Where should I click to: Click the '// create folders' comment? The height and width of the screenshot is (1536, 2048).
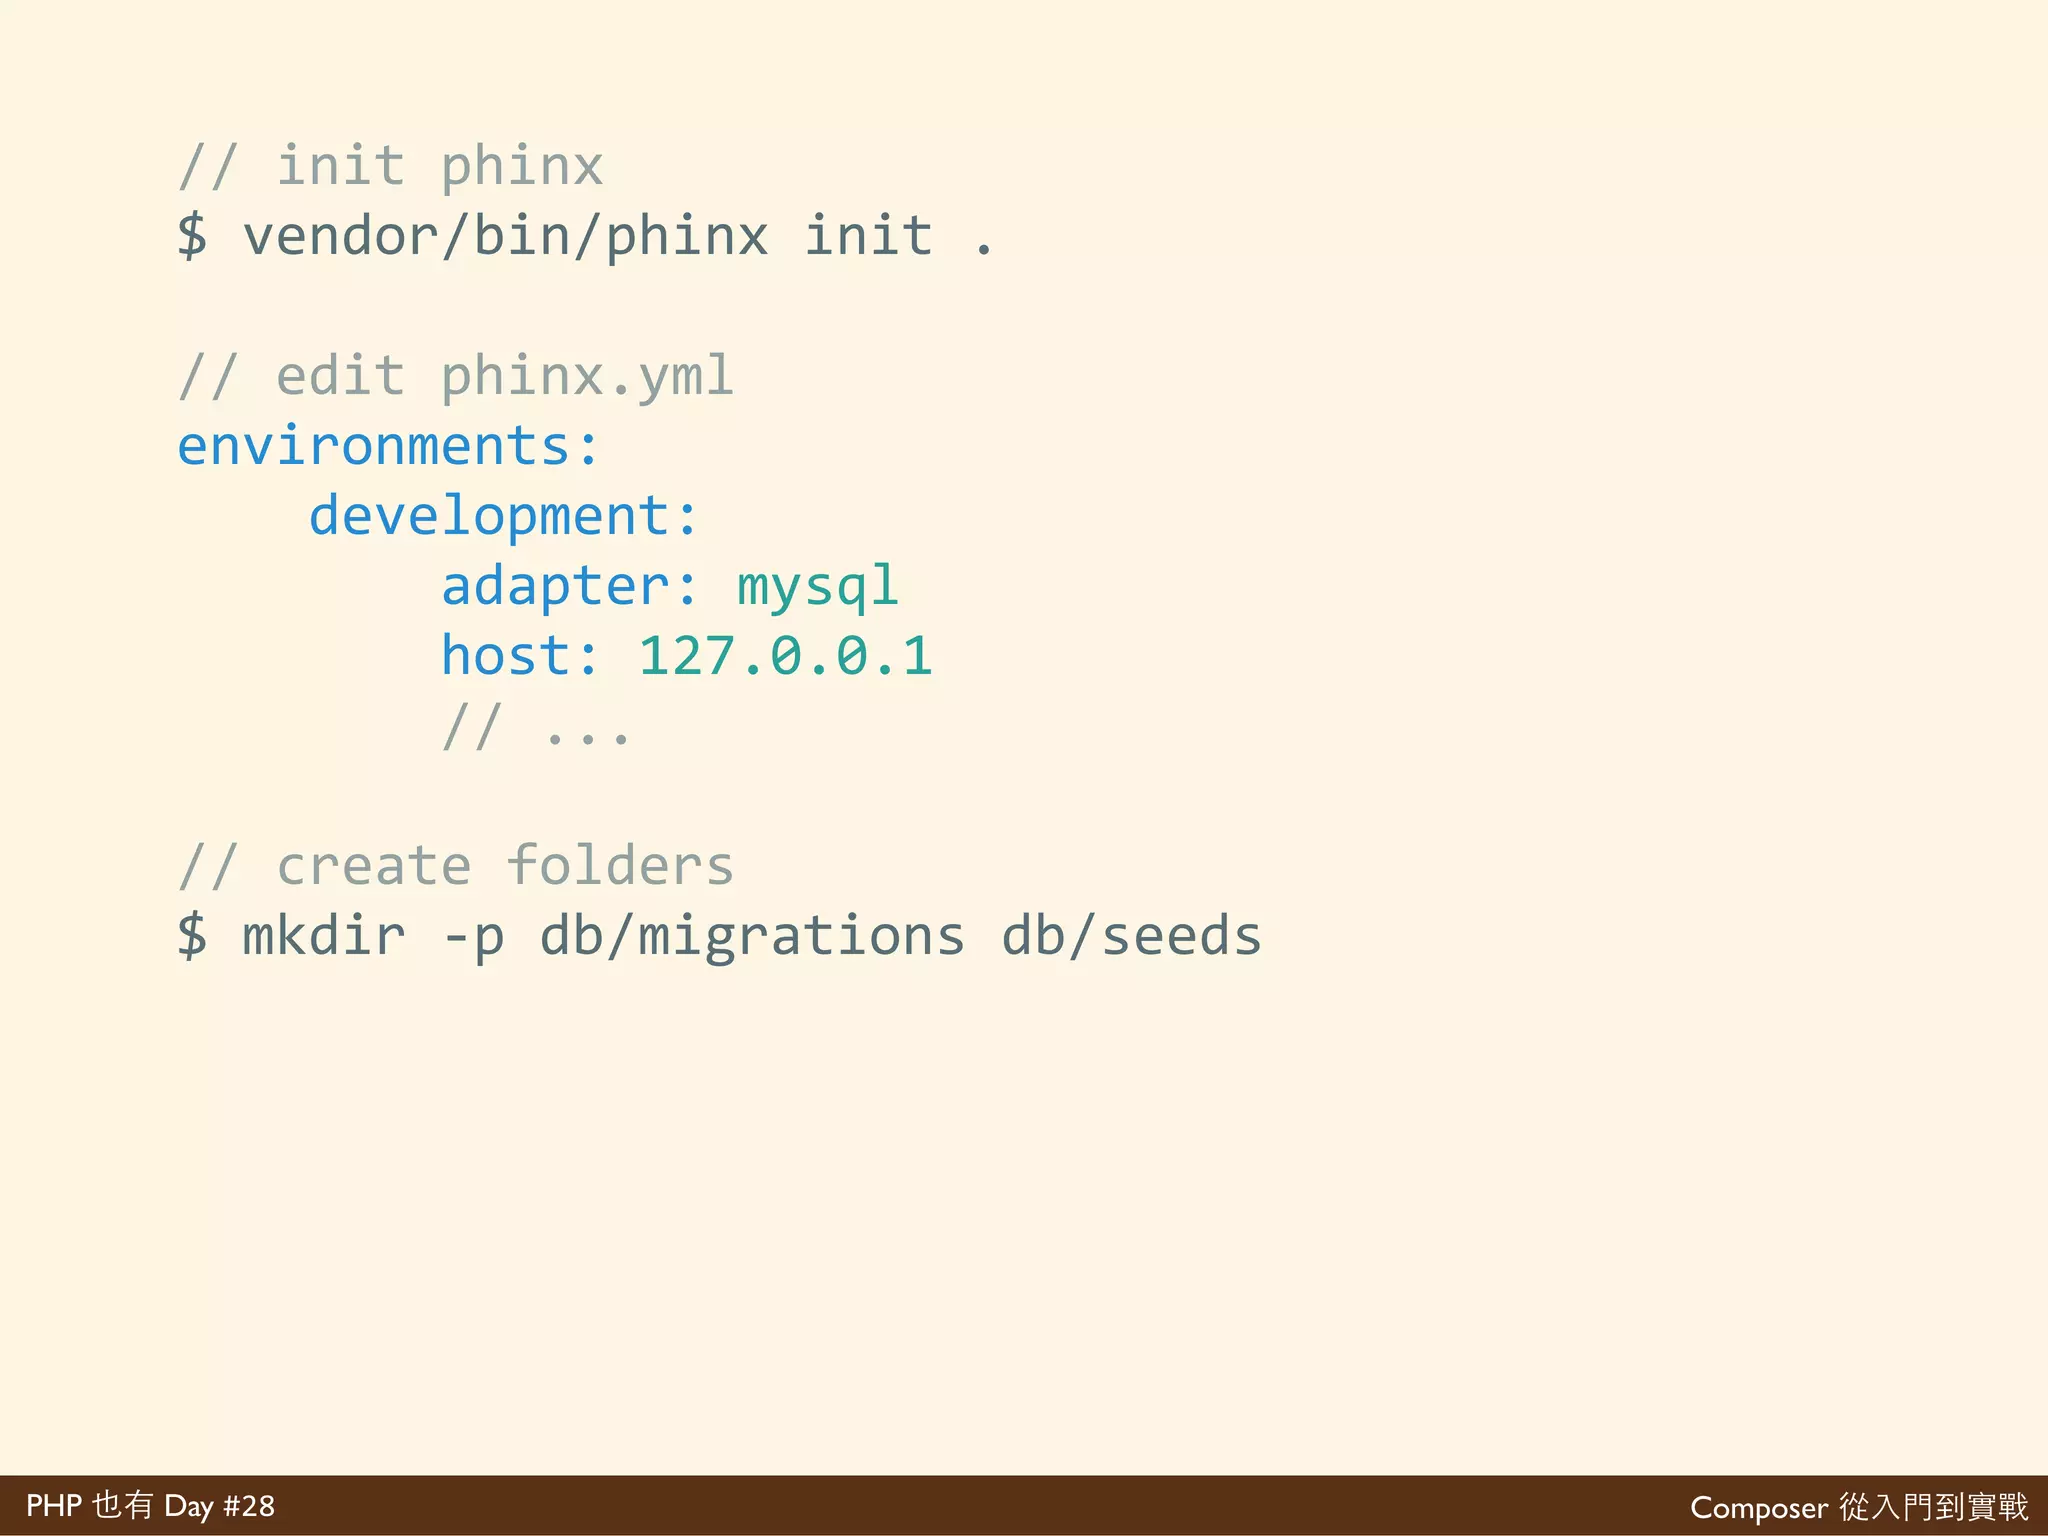click(x=455, y=866)
